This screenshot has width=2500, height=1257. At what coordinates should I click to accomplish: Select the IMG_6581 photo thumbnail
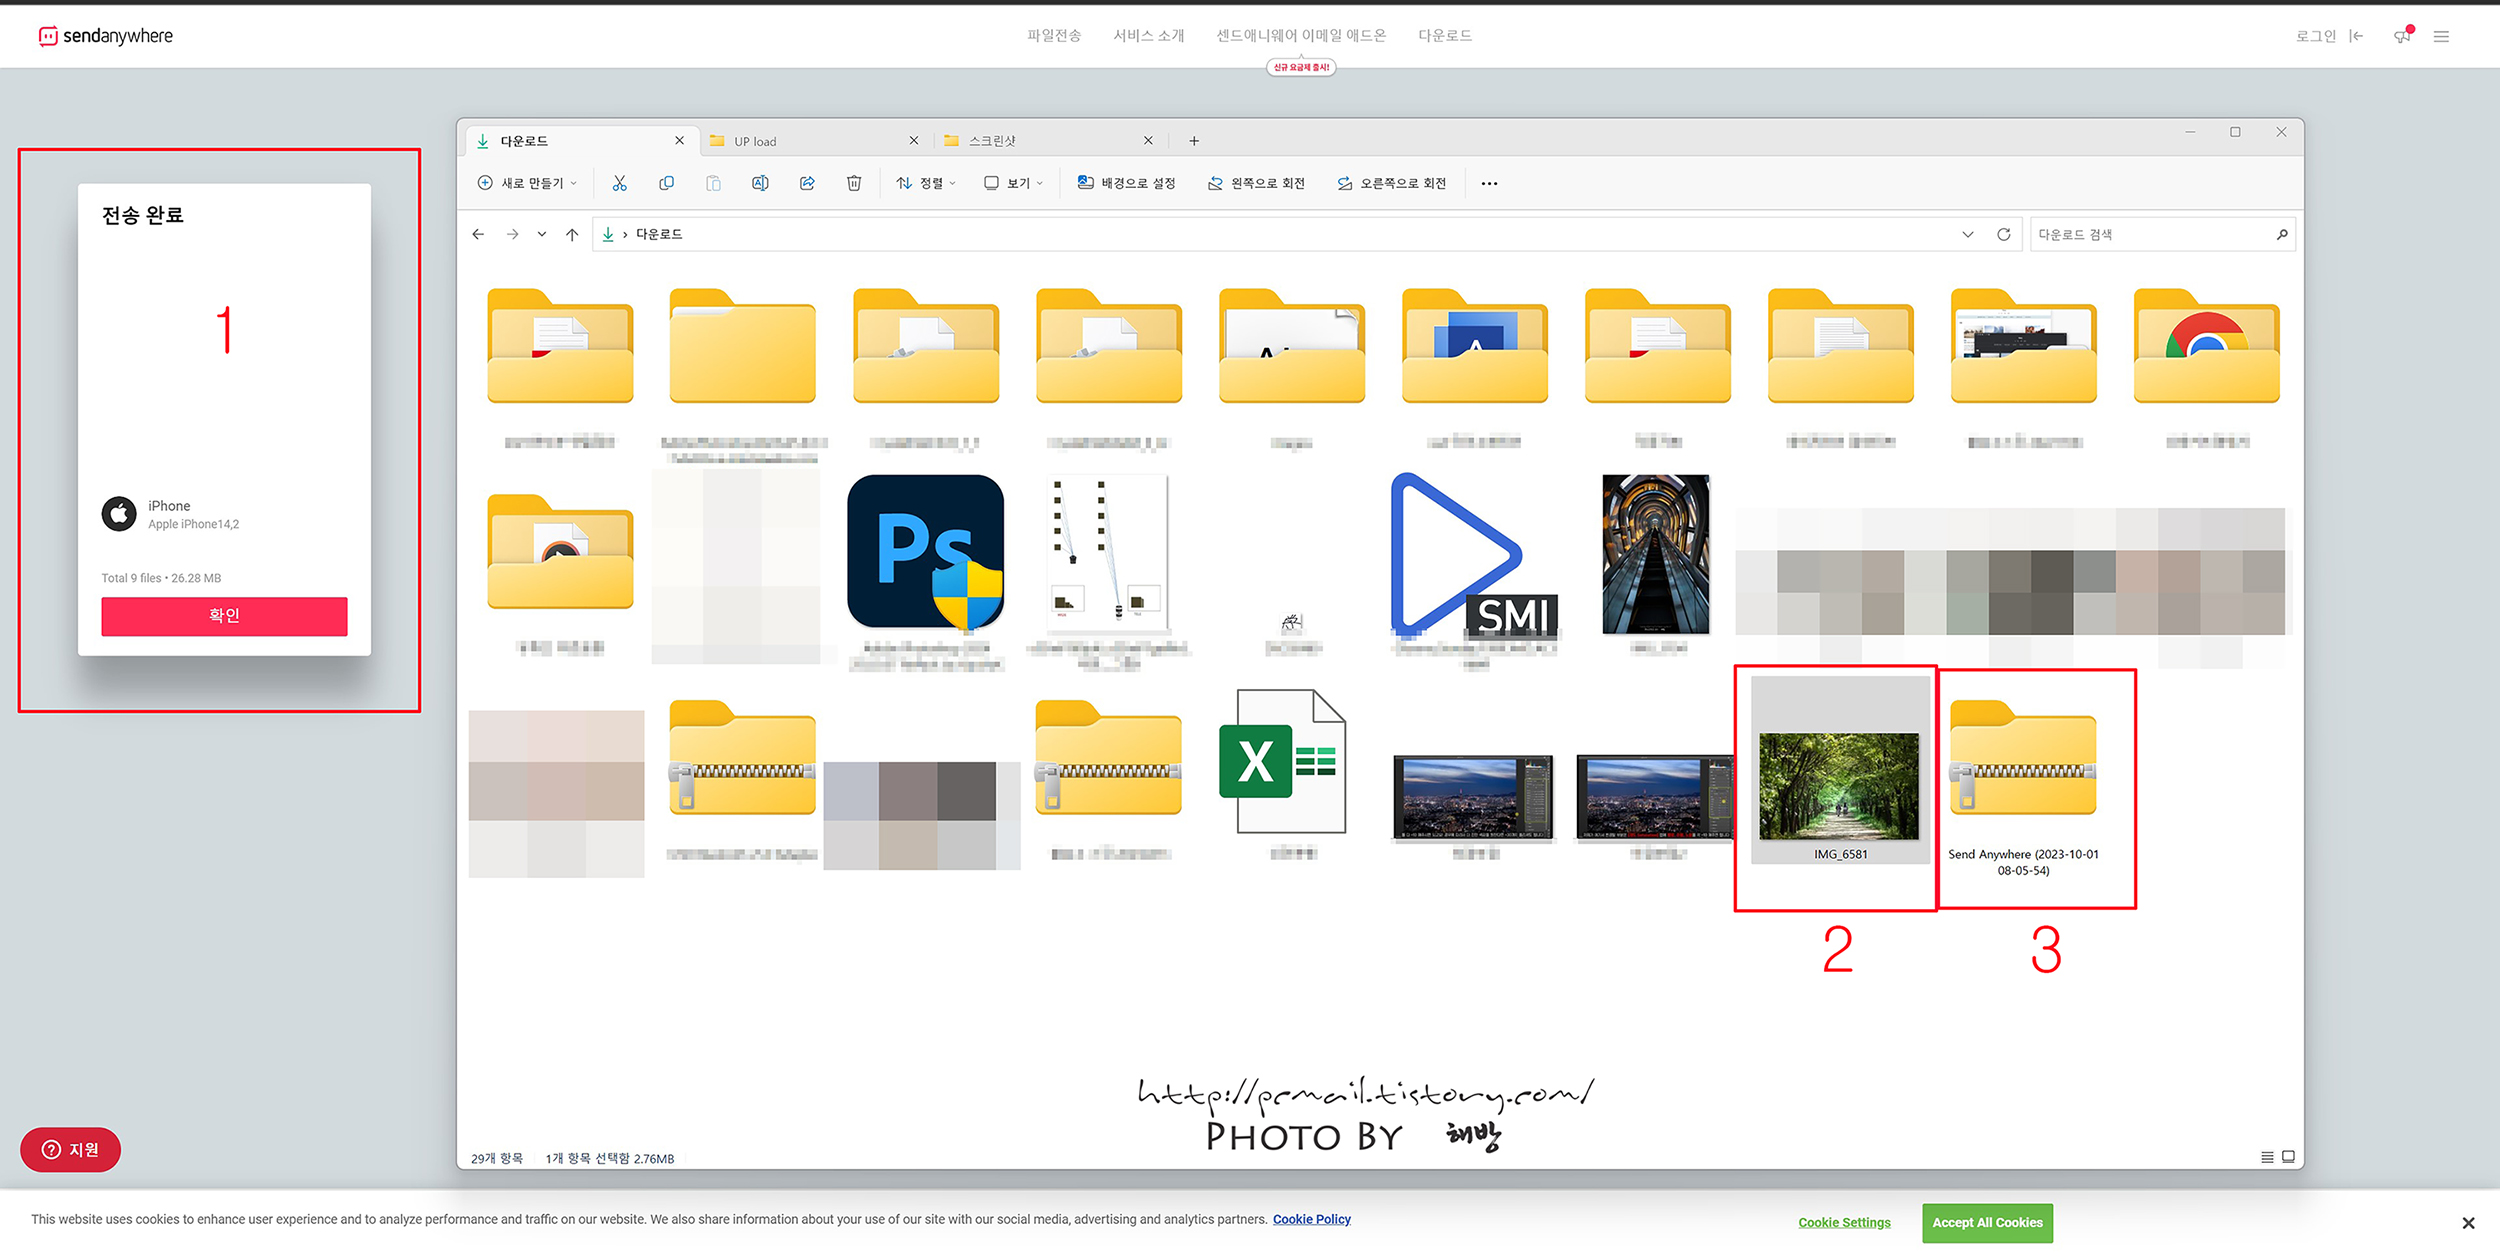[x=1838, y=785]
